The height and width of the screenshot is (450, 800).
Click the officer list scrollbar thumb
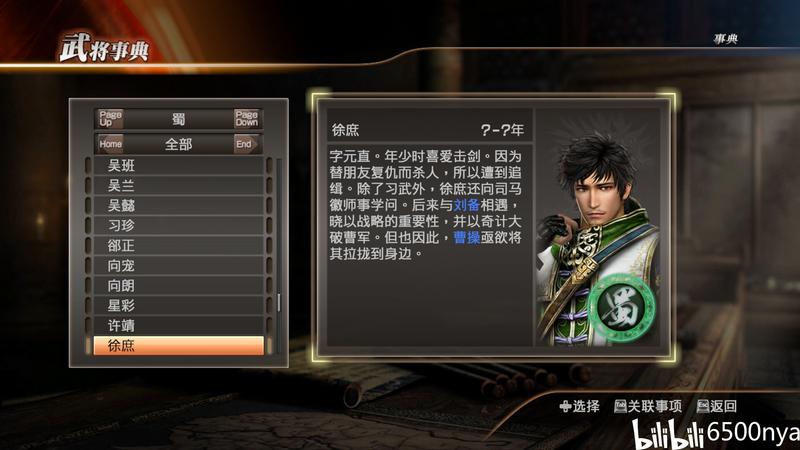(x=279, y=302)
